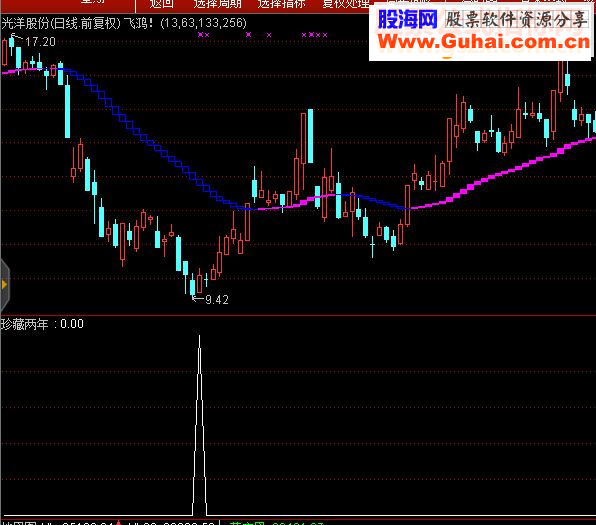Click the 股海网 logo
The image size is (596, 525).
pyautogui.click(x=407, y=19)
